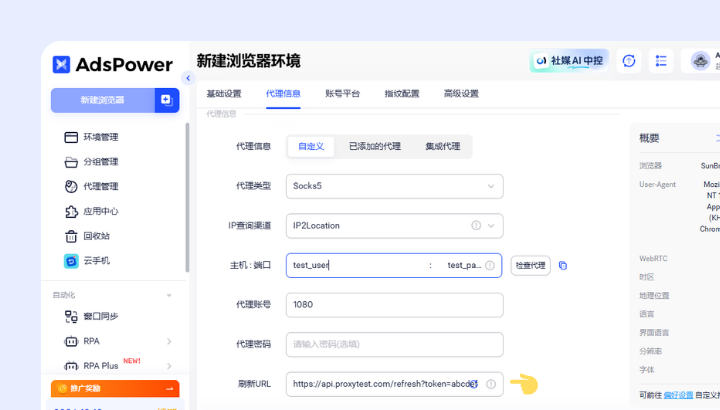Screen dimensions: 720x410
Task: Select the 已添加的代理 option
Action: tap(375, 146)
